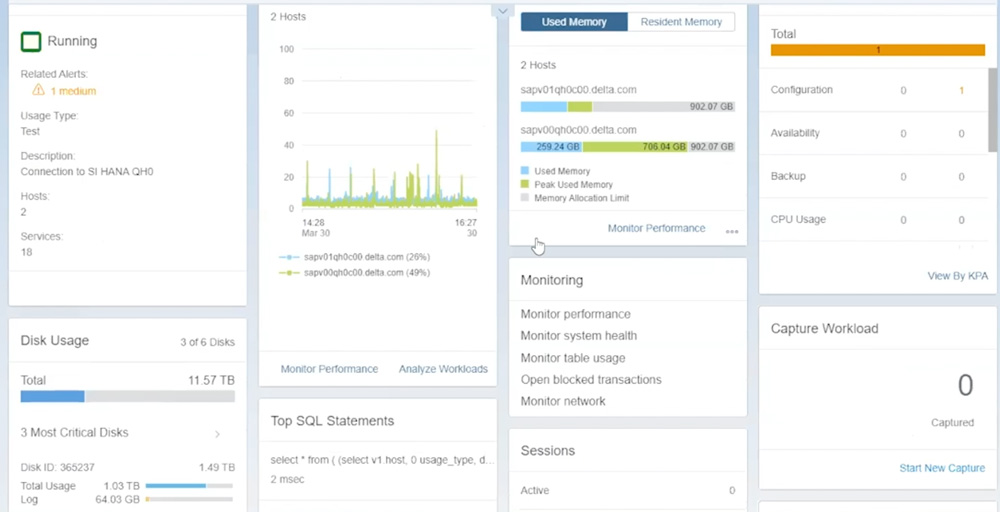
Task: Switch to Resident Memory view
Action: click(681, 22)
